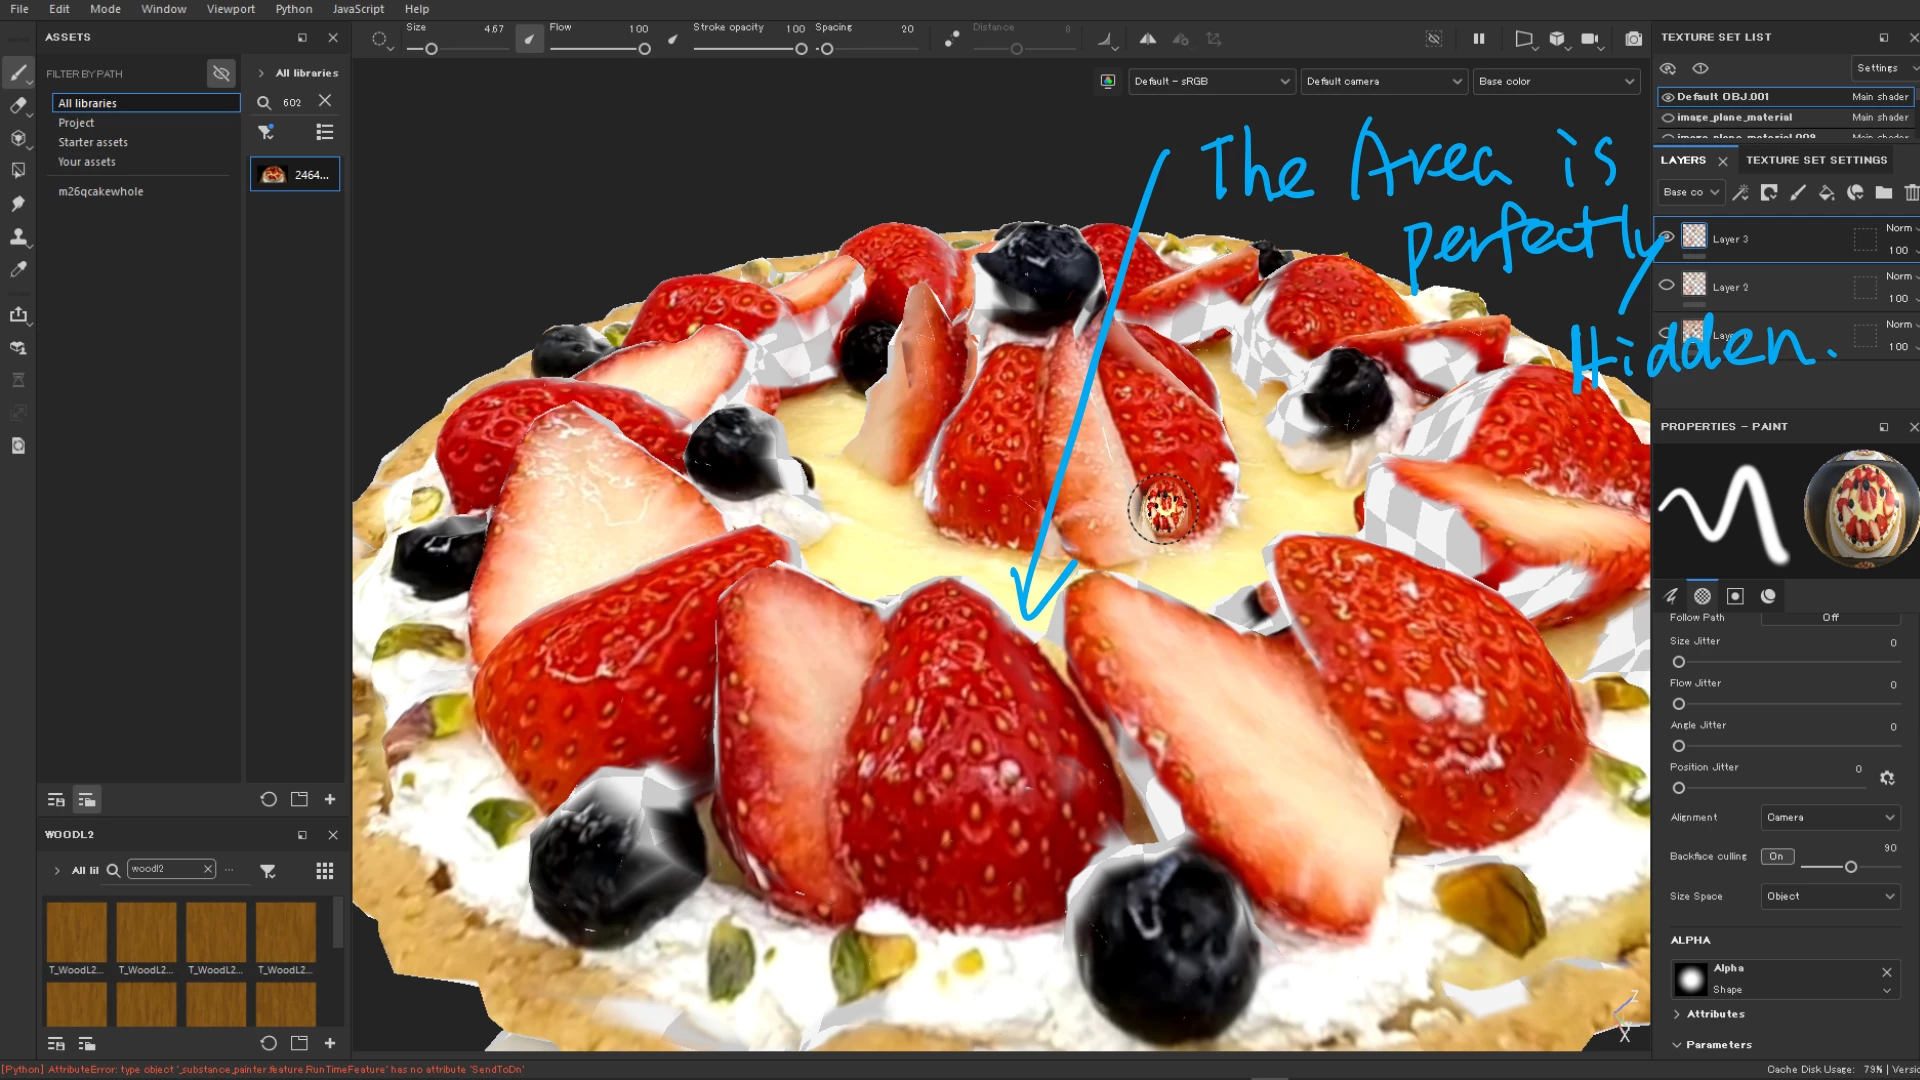Pause rendering with the pause button
Image resolution: width=1920 pixels, height=1080 pixels.
tap(1478, 39)
